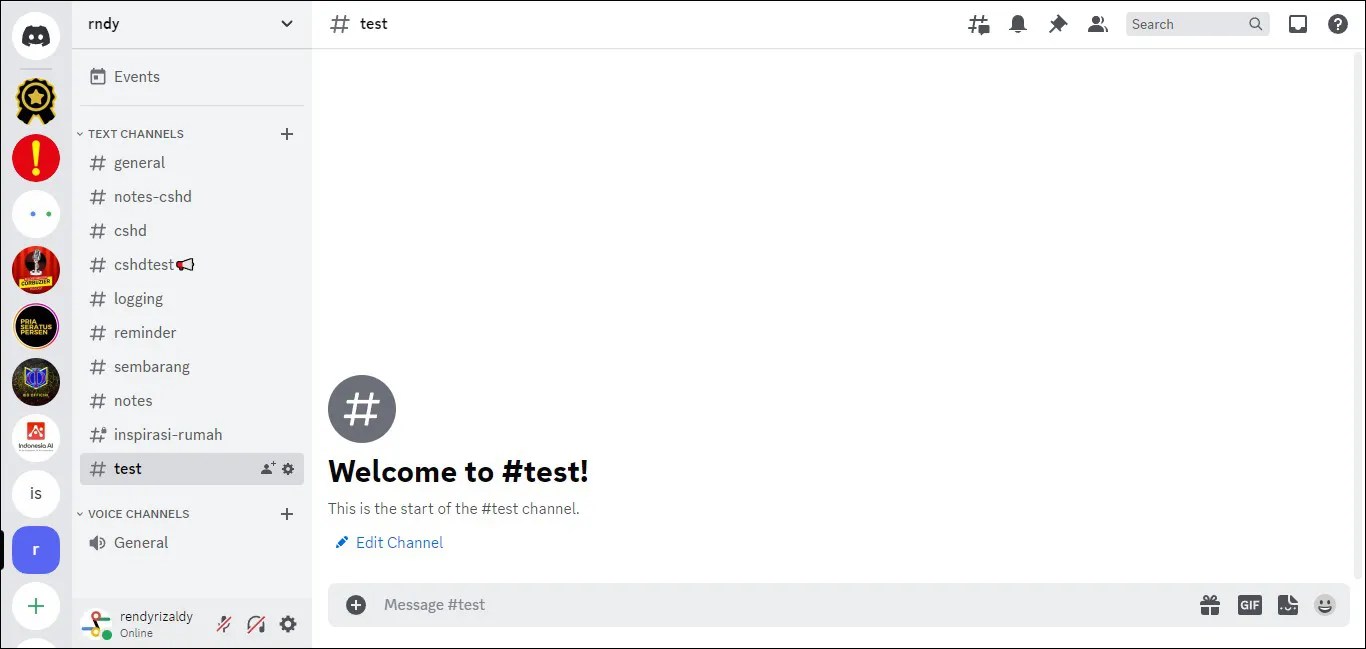Mute your microphone
The image size is (1366, 649).
point(223,623)
